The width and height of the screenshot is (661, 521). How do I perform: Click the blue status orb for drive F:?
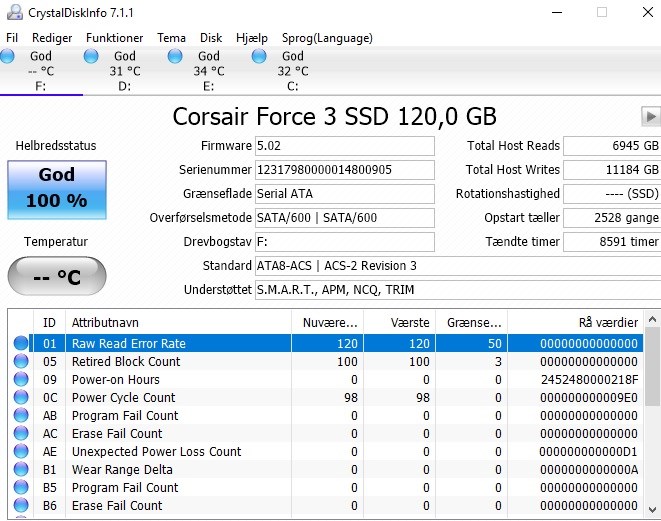pos(7,56)
